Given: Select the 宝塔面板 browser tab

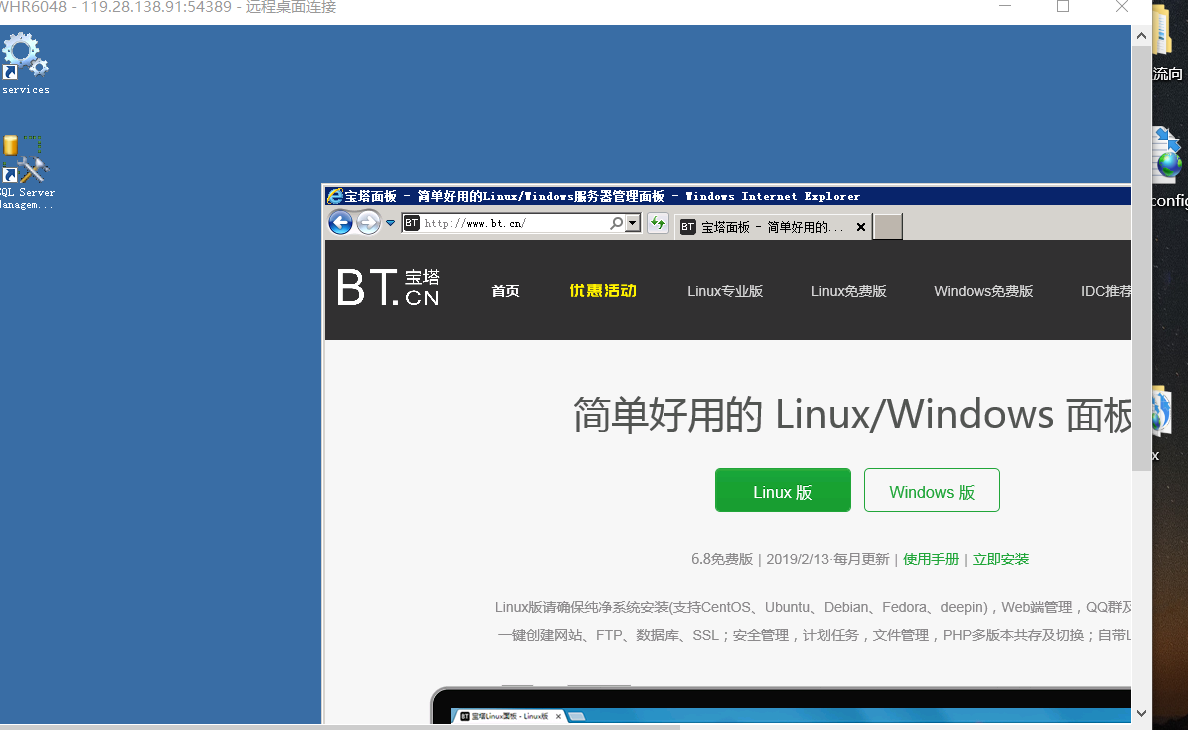Looking at the screenshot, I should click(773, 226).
